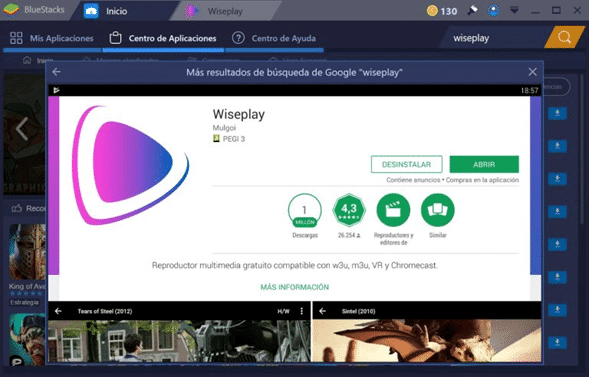
Task: Click the topmost download icon on right sidebar
Action: point(557,113)
